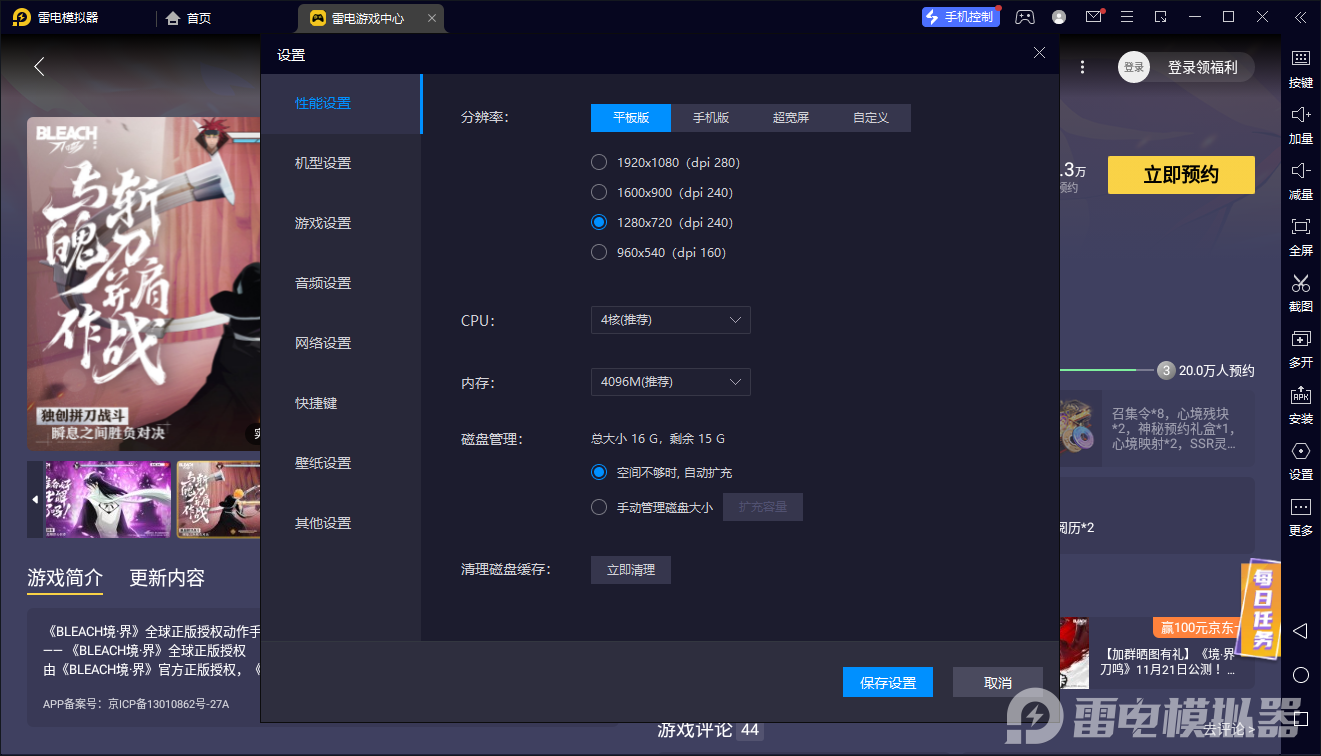This screenshot has height=756, width=1321.
Task: Enable 空间不够时自动扩充 option
Action: click(x=599, y=472)
